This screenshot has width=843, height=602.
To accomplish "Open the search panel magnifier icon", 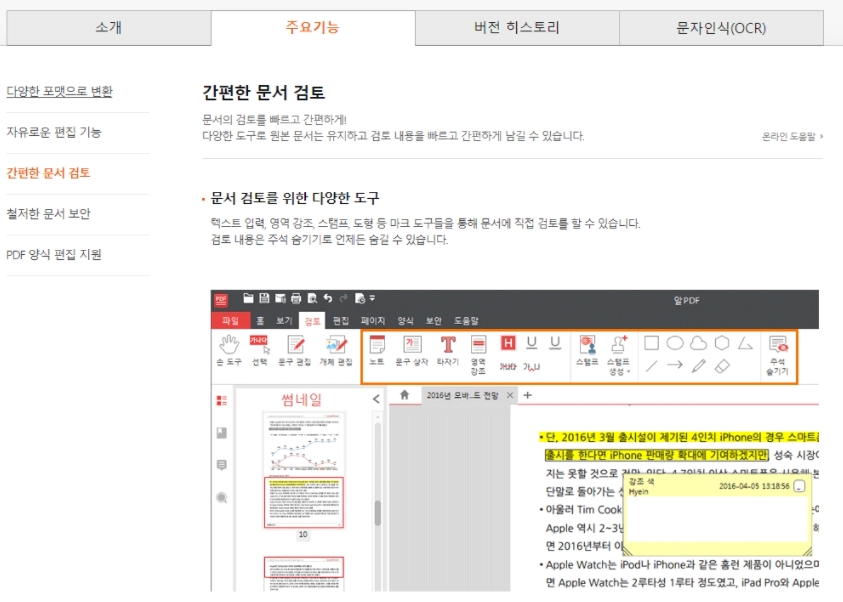I will tap(222, 498).
